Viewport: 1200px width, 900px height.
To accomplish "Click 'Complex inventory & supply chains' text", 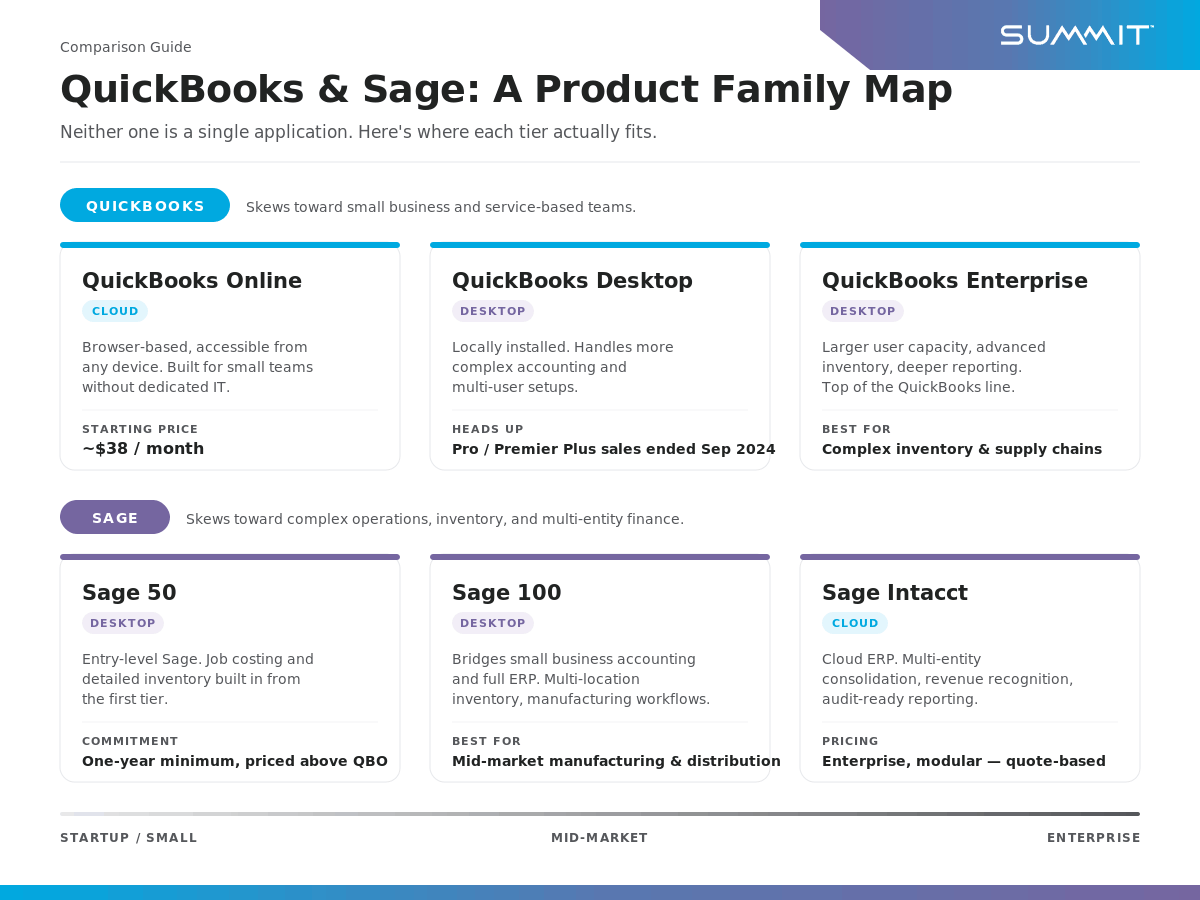I will pyautogui.click(x=962, y=449).
